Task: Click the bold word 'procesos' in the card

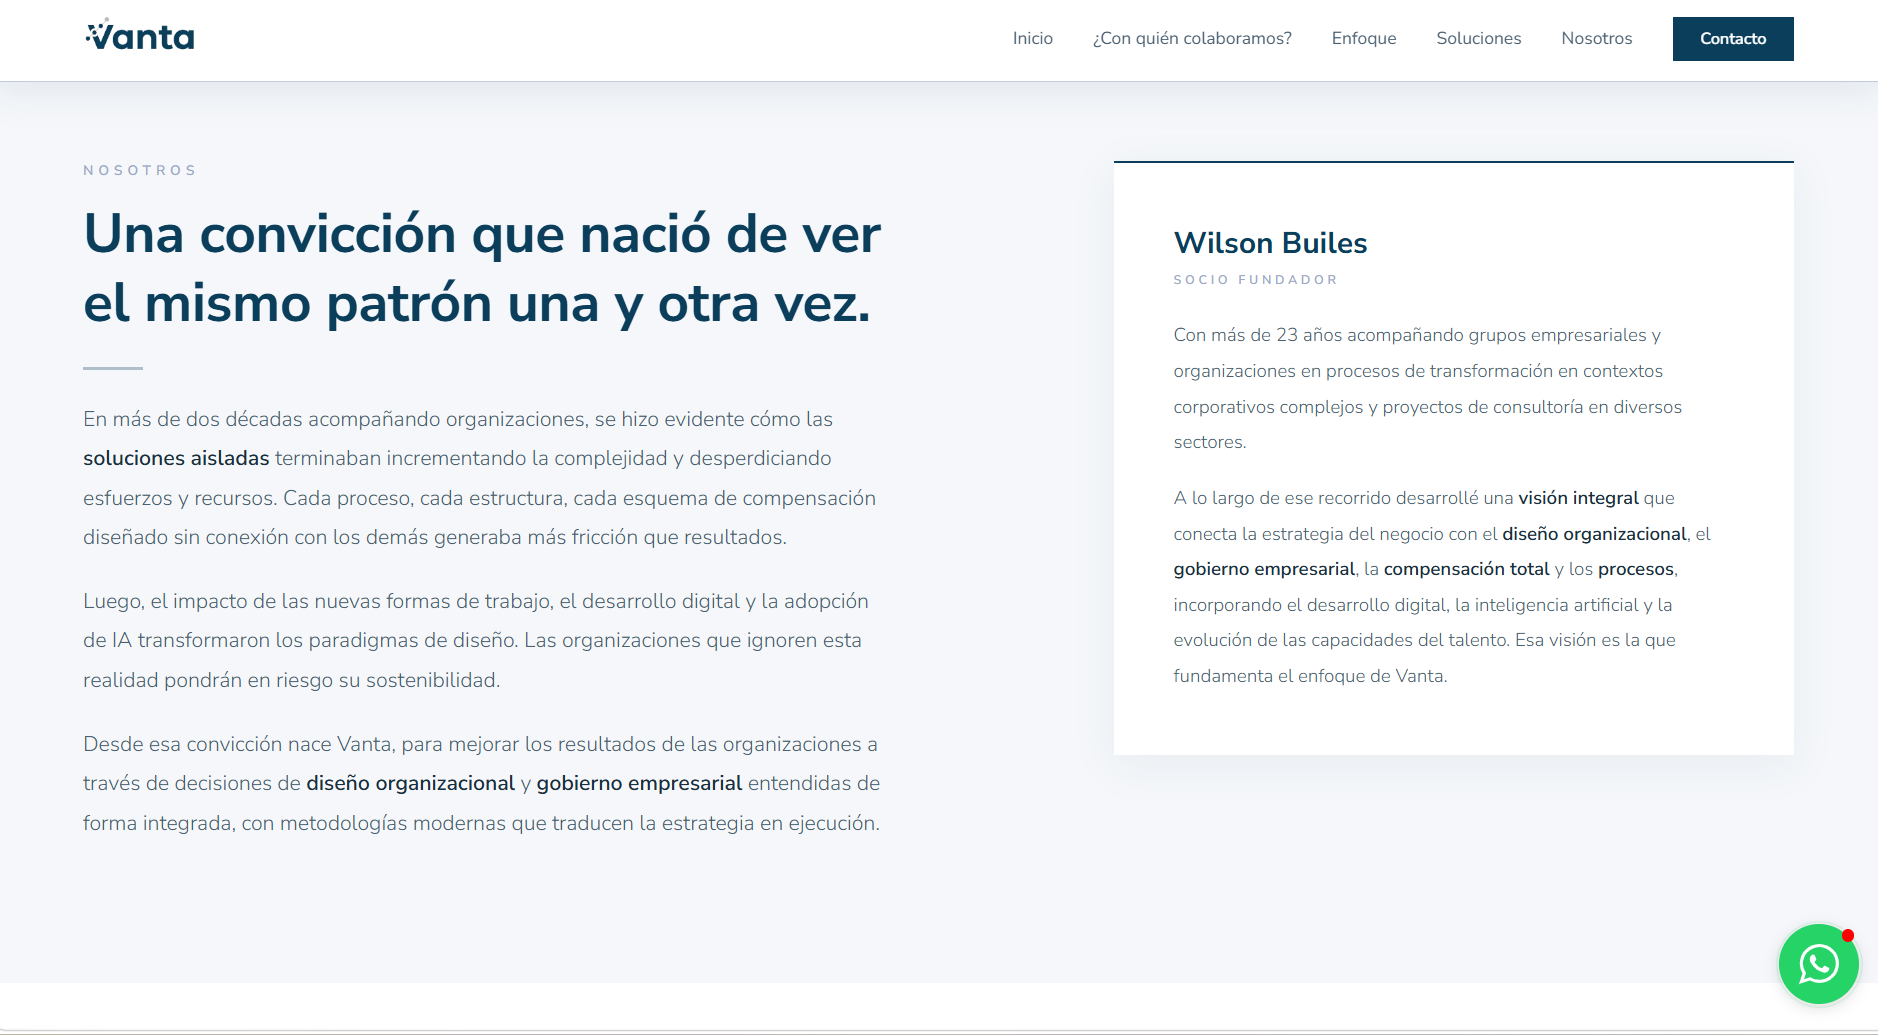Action: point(1635,569)
